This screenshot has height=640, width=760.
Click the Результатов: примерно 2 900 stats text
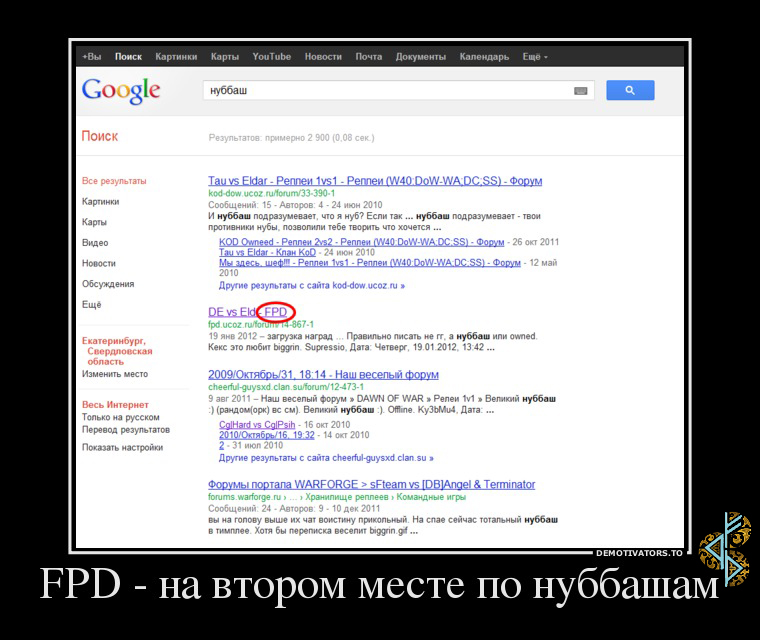[x=291, y=138]
